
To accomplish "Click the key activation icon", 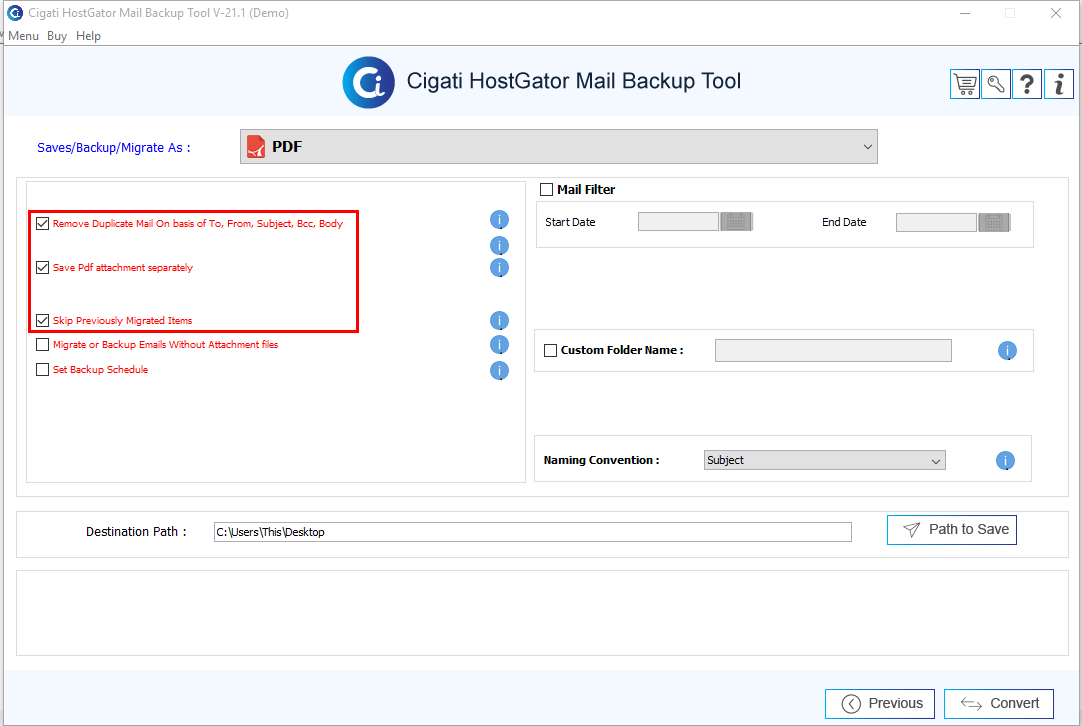I will (x=996, y=84).
